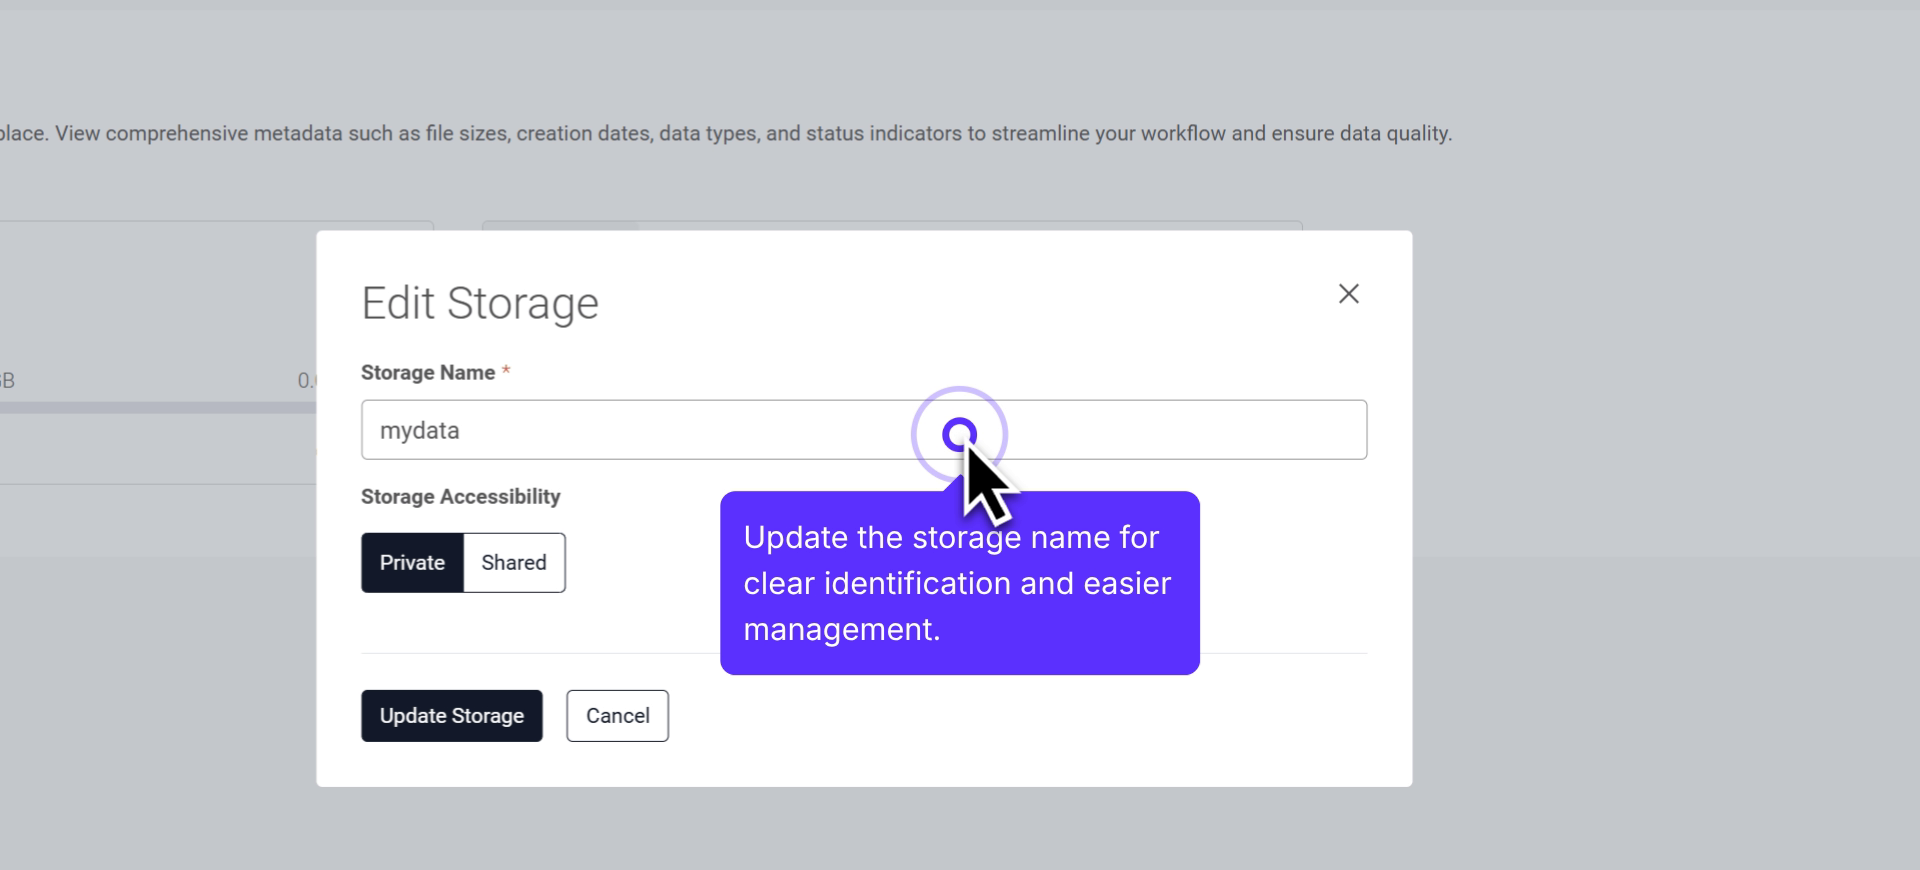
Task: Click the Edit Storage heading
Action: click(479, 303)
